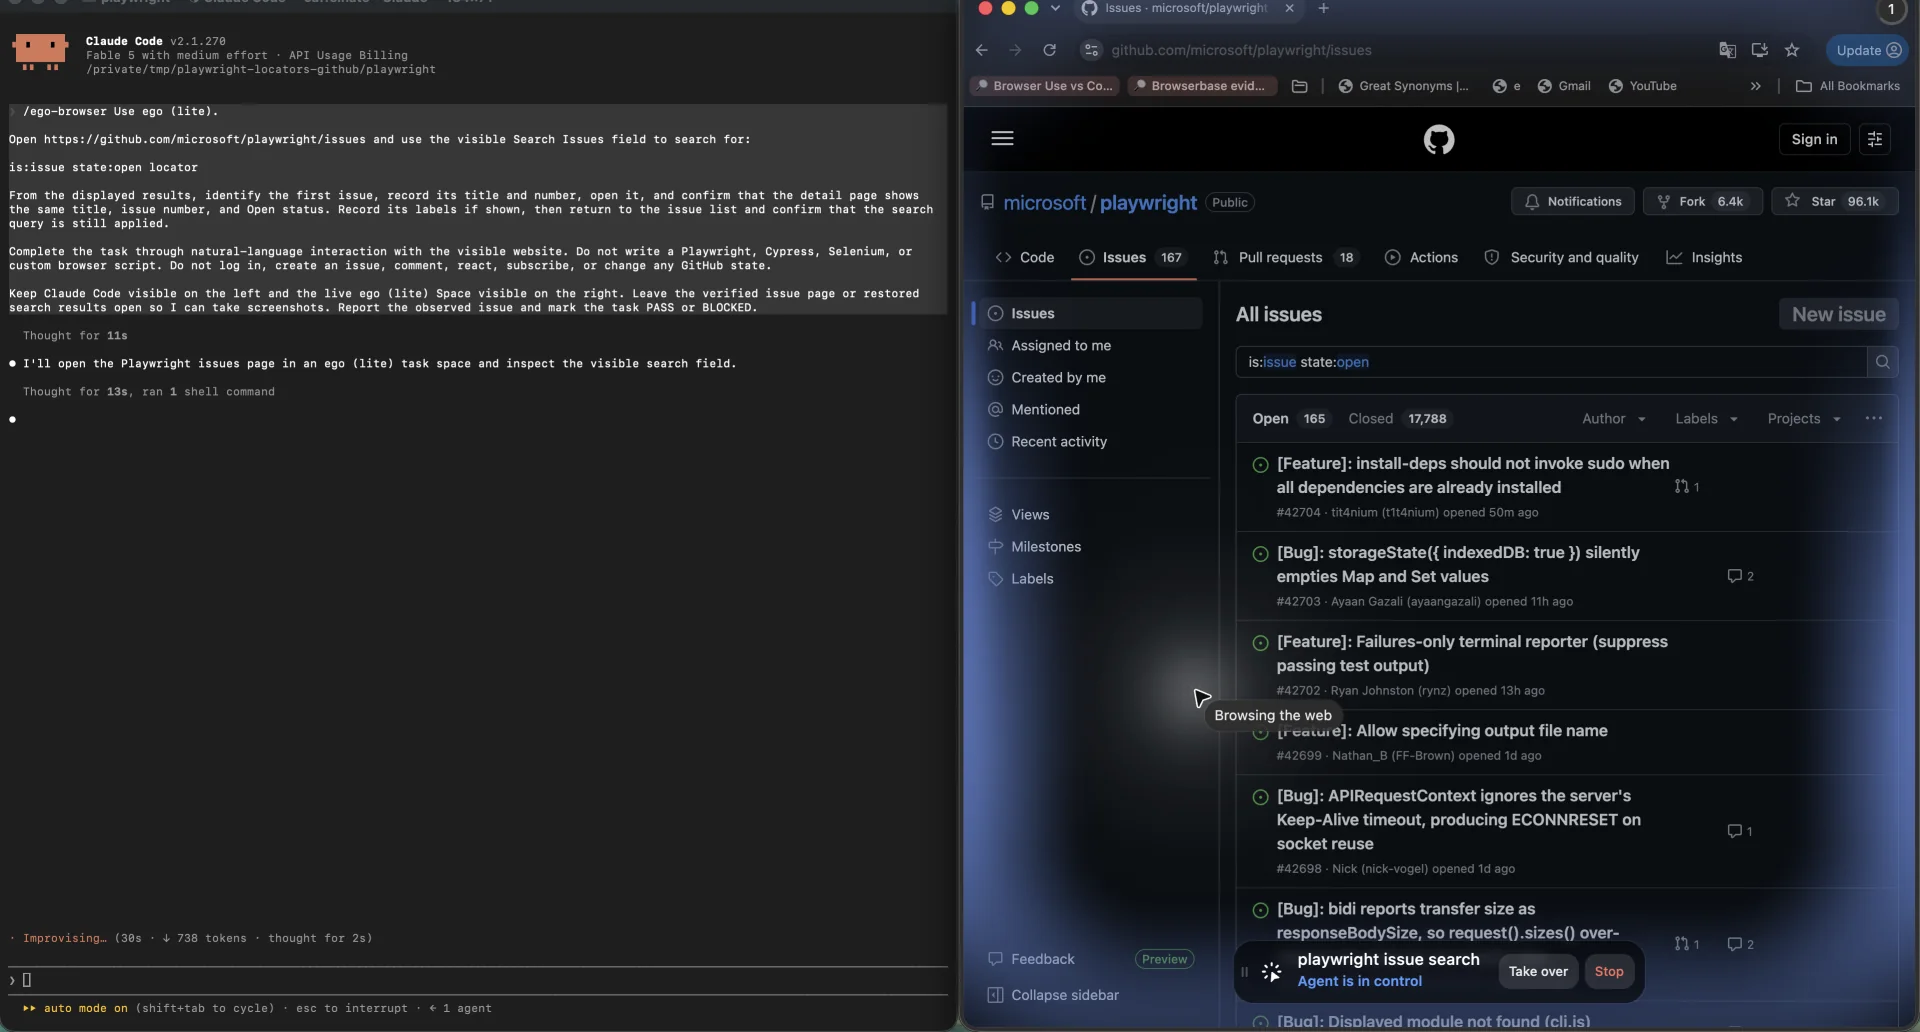Open the GitHub hamburger navigation menu
1920x1032 pixels.
pos(1002,139)
